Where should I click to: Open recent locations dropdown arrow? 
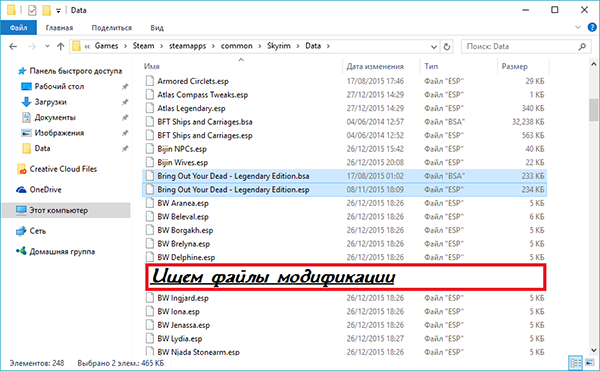[x=47, y=46]
